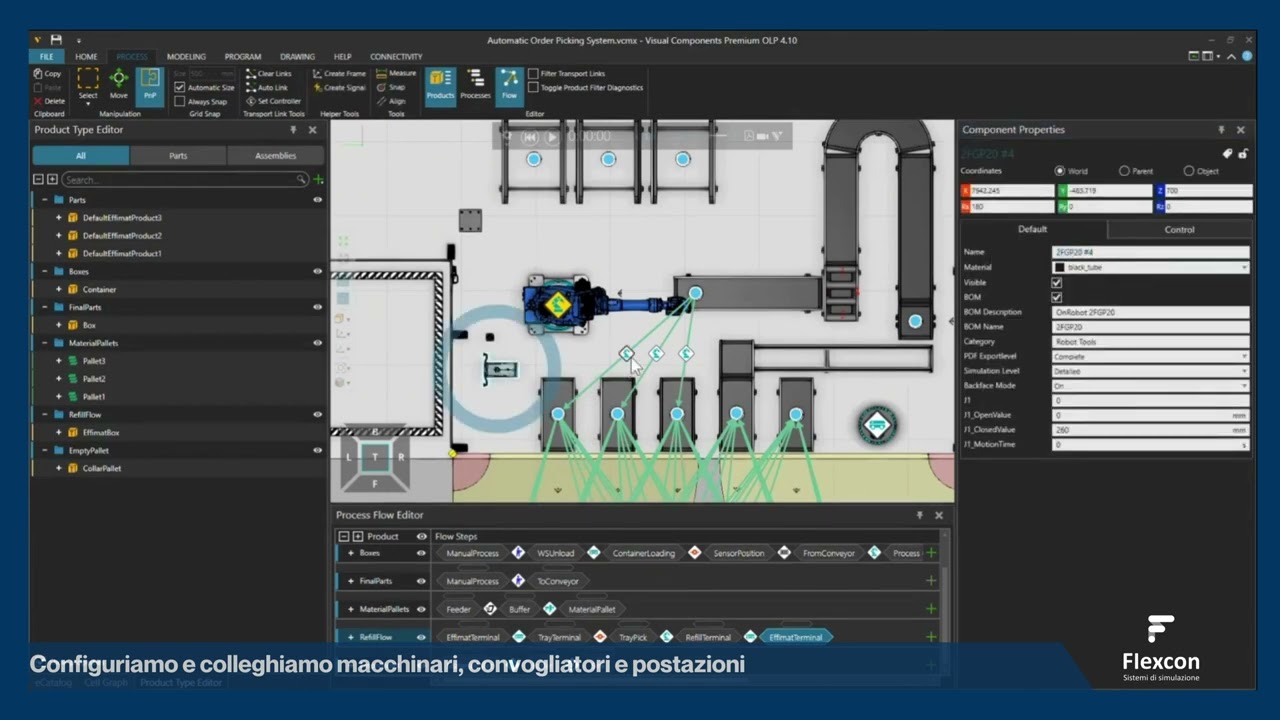Screen dimensions: 1280x720
Task: Click the lock icon in Component Properties
Action: click(x=1243, y=154)
